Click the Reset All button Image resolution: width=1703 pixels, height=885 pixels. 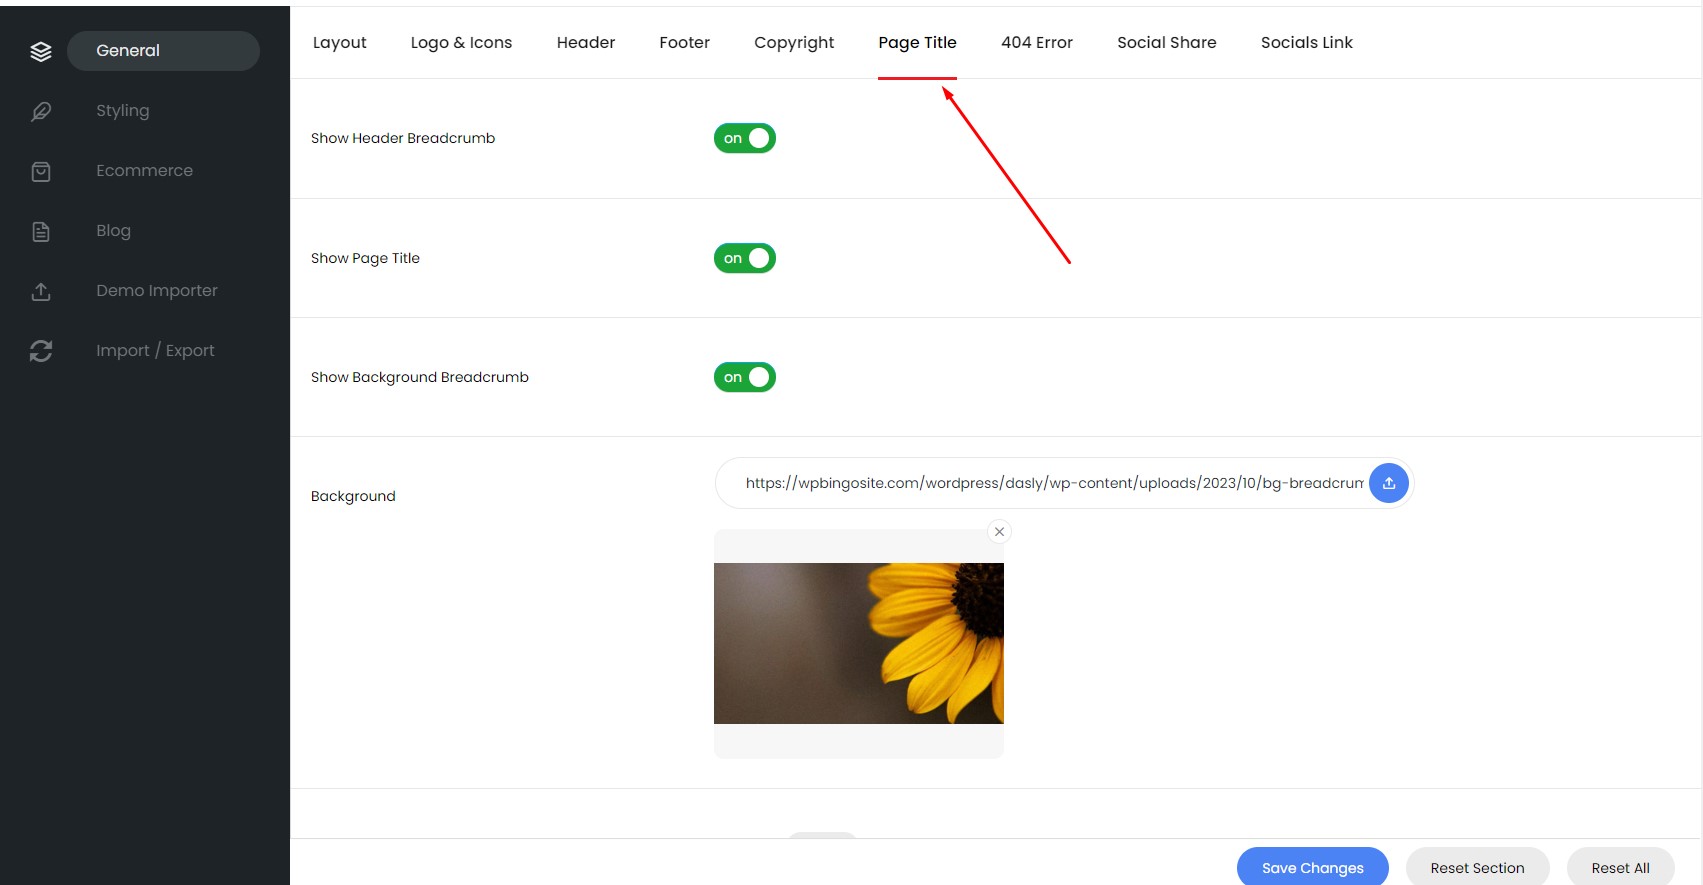pos(1620,867)
